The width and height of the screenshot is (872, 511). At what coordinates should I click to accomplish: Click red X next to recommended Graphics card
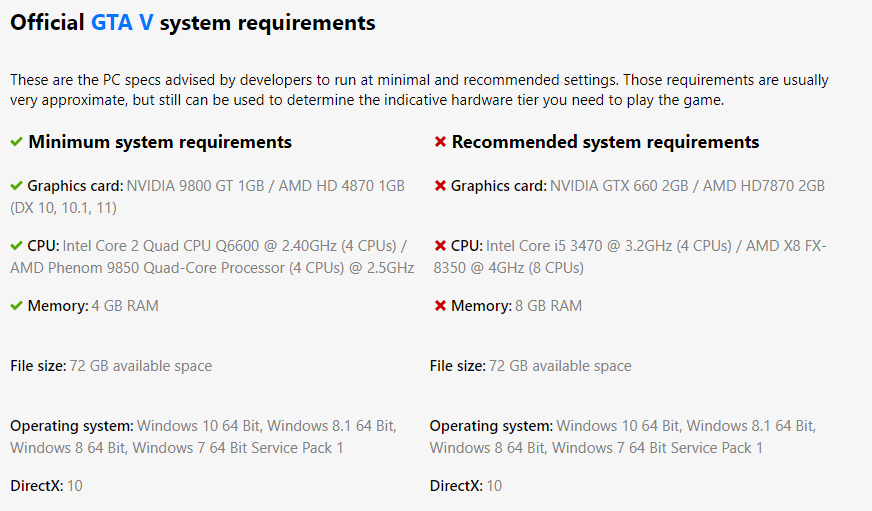pos(440,186)
